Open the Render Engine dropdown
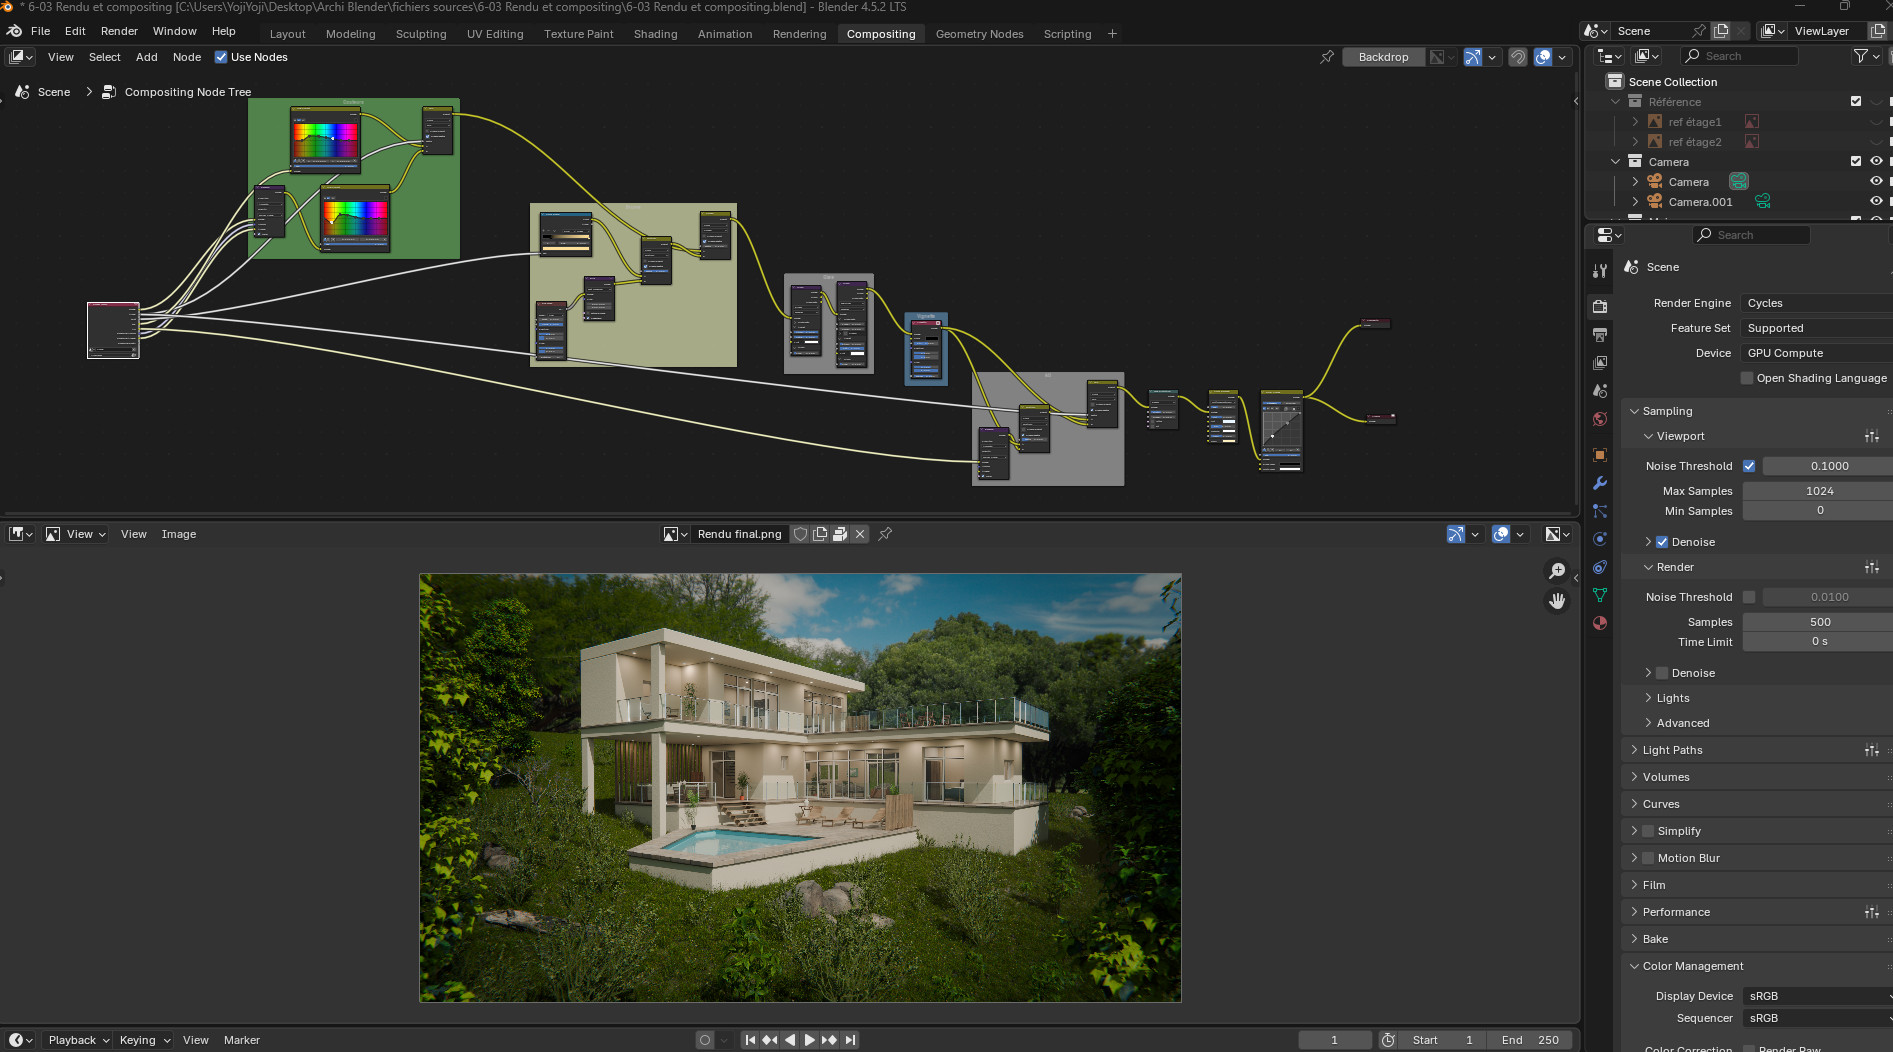1893x1052 pixels. pyautogui.click(x=1816, y=303)
